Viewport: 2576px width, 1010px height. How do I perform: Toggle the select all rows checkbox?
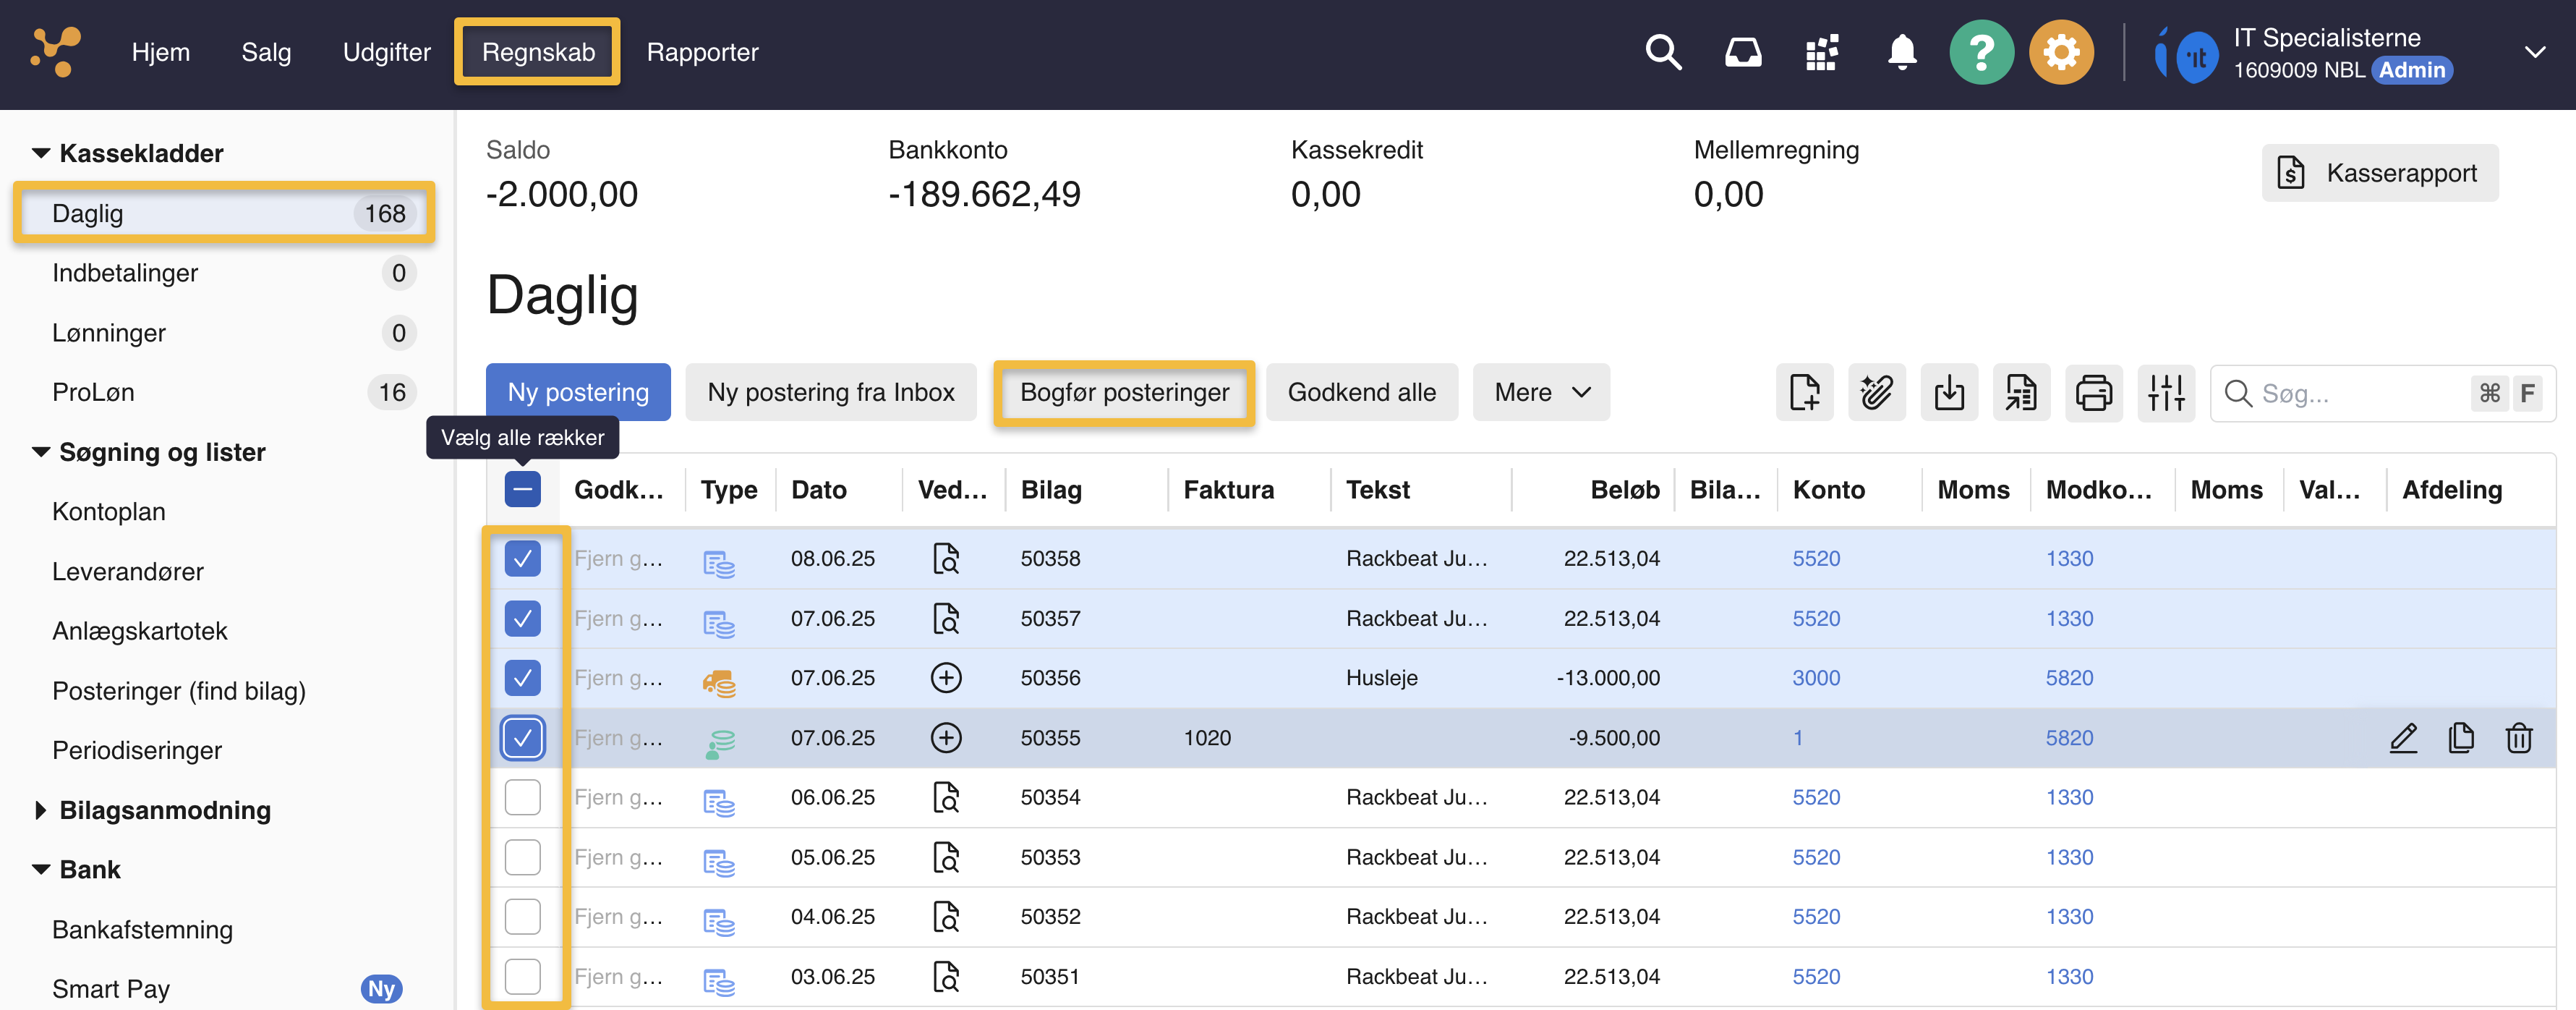point(522,490)
